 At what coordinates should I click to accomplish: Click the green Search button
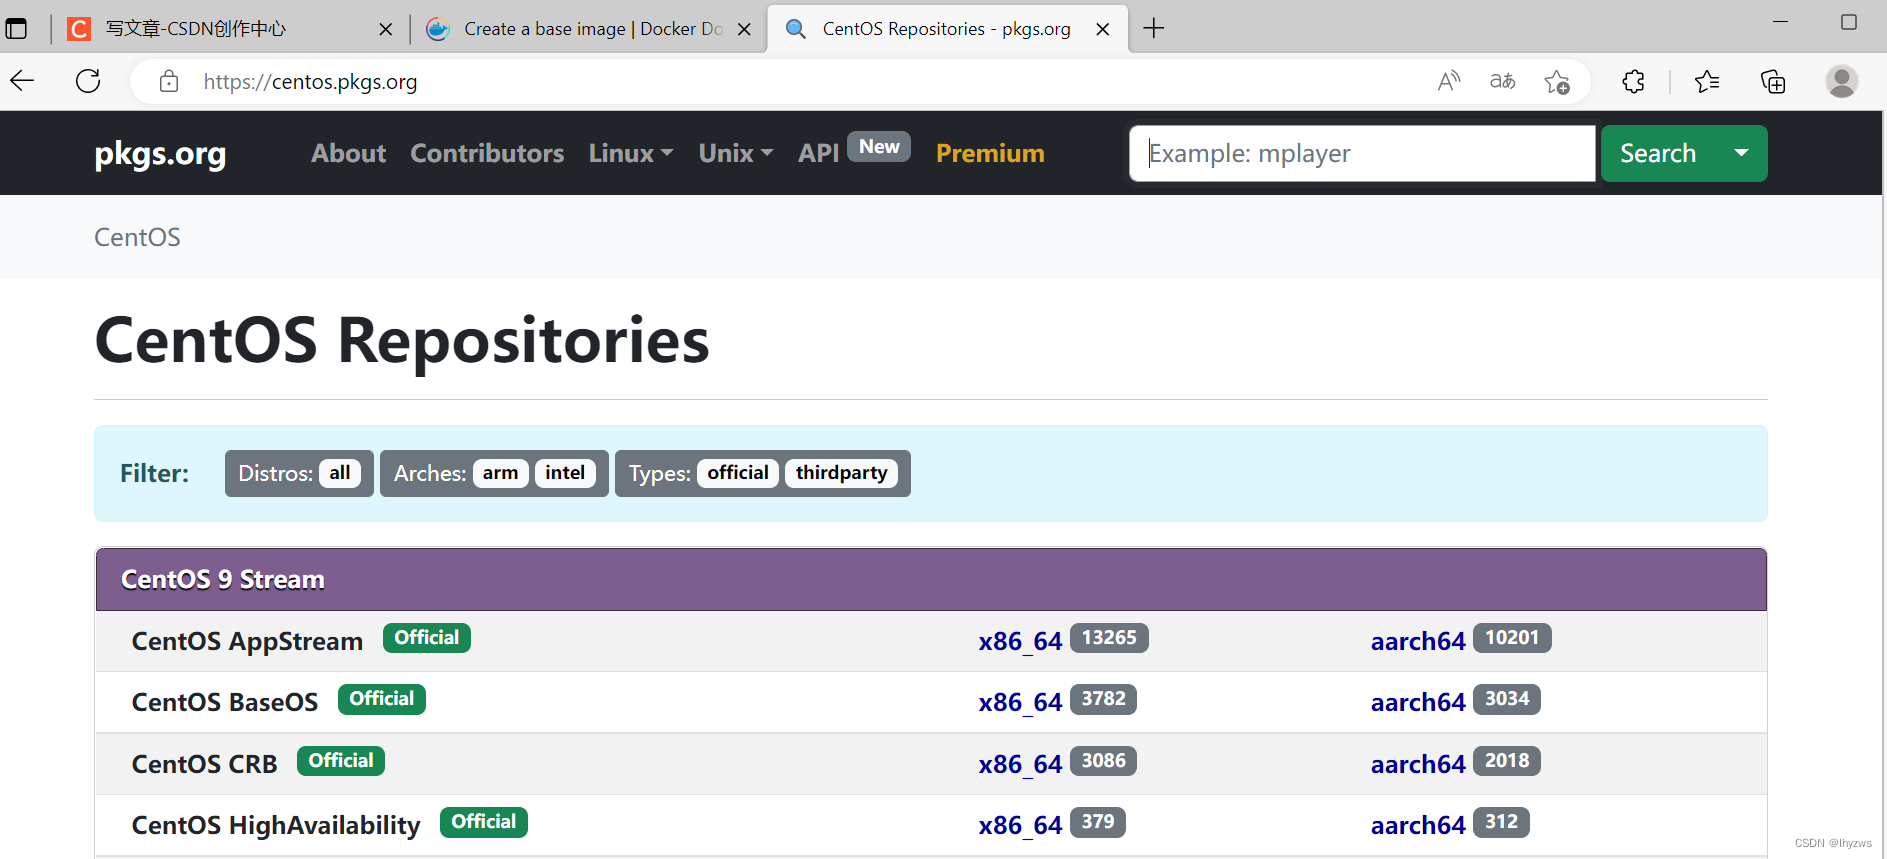coord(1658,153)
